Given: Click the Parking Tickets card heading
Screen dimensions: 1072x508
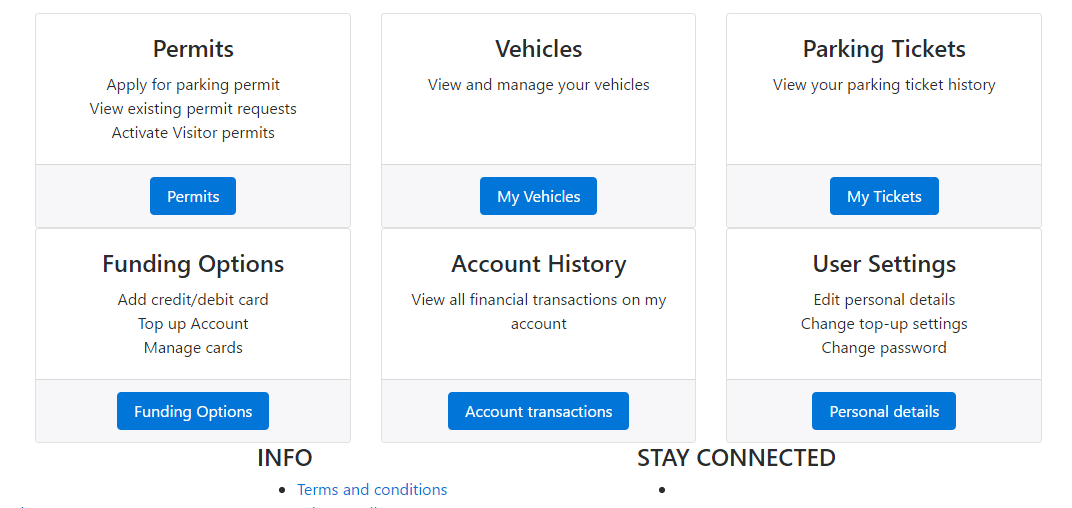Looking at the screenshot, I should pyautogui.click(x=884, y=49).
